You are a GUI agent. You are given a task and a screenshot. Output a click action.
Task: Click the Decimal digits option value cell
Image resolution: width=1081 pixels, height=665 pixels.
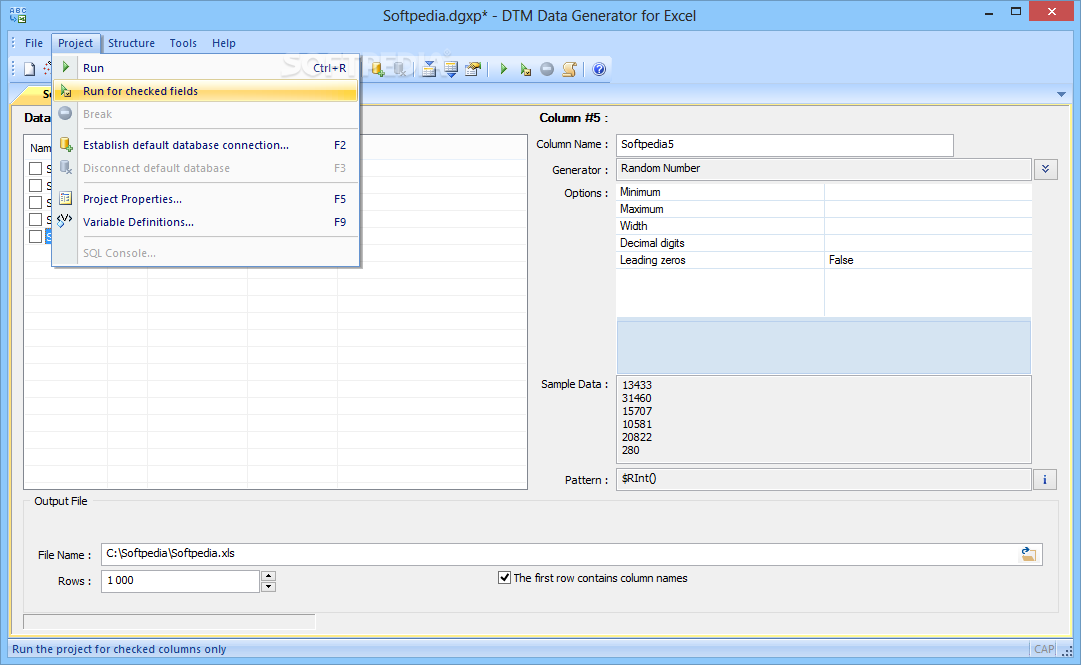point(928,243)
